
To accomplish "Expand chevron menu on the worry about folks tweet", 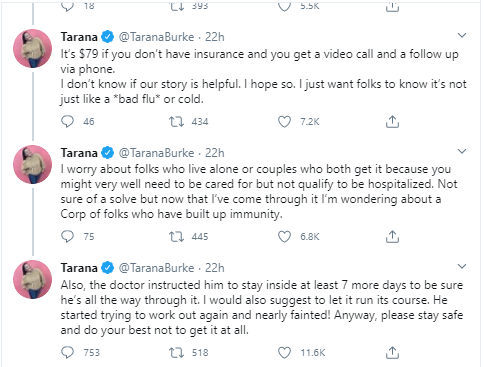I will coord(462,151).
